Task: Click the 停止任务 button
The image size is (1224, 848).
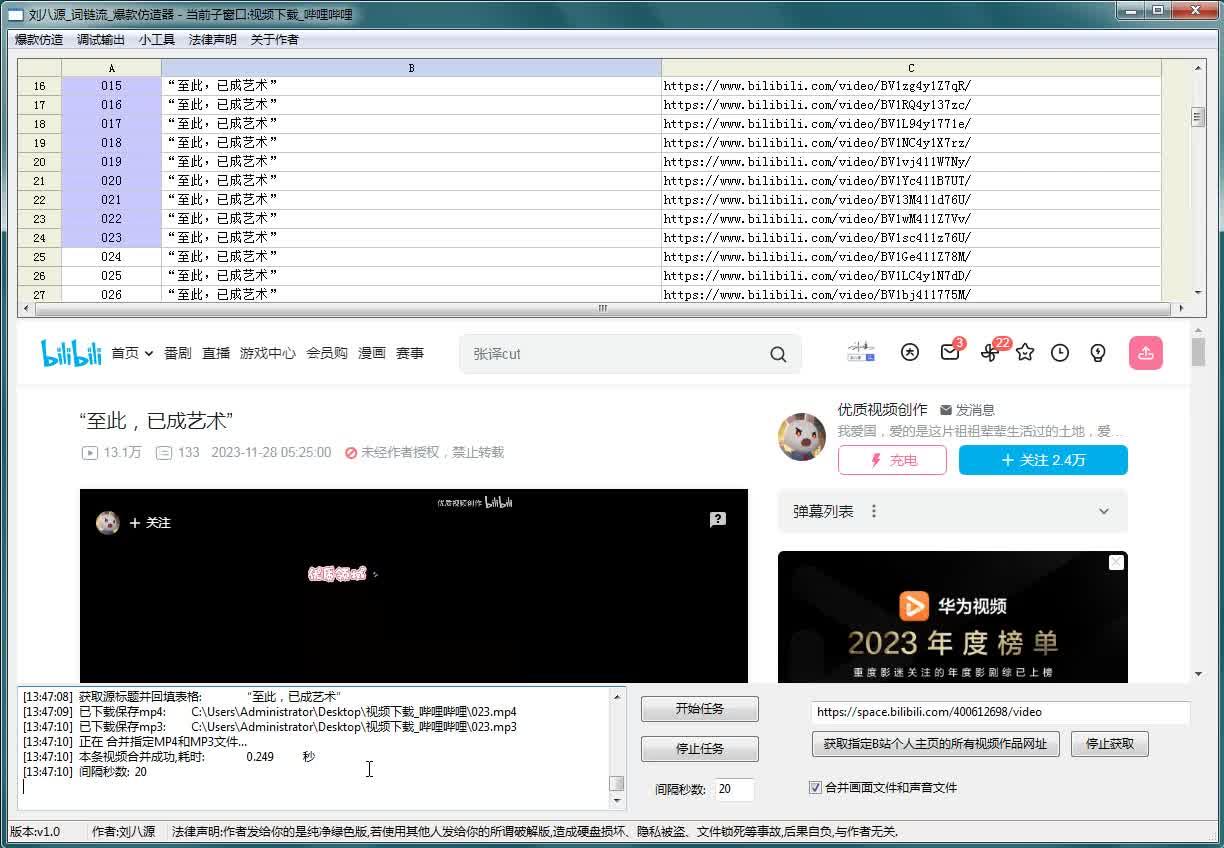Action: pyautogui.click(x=700, y=749)
